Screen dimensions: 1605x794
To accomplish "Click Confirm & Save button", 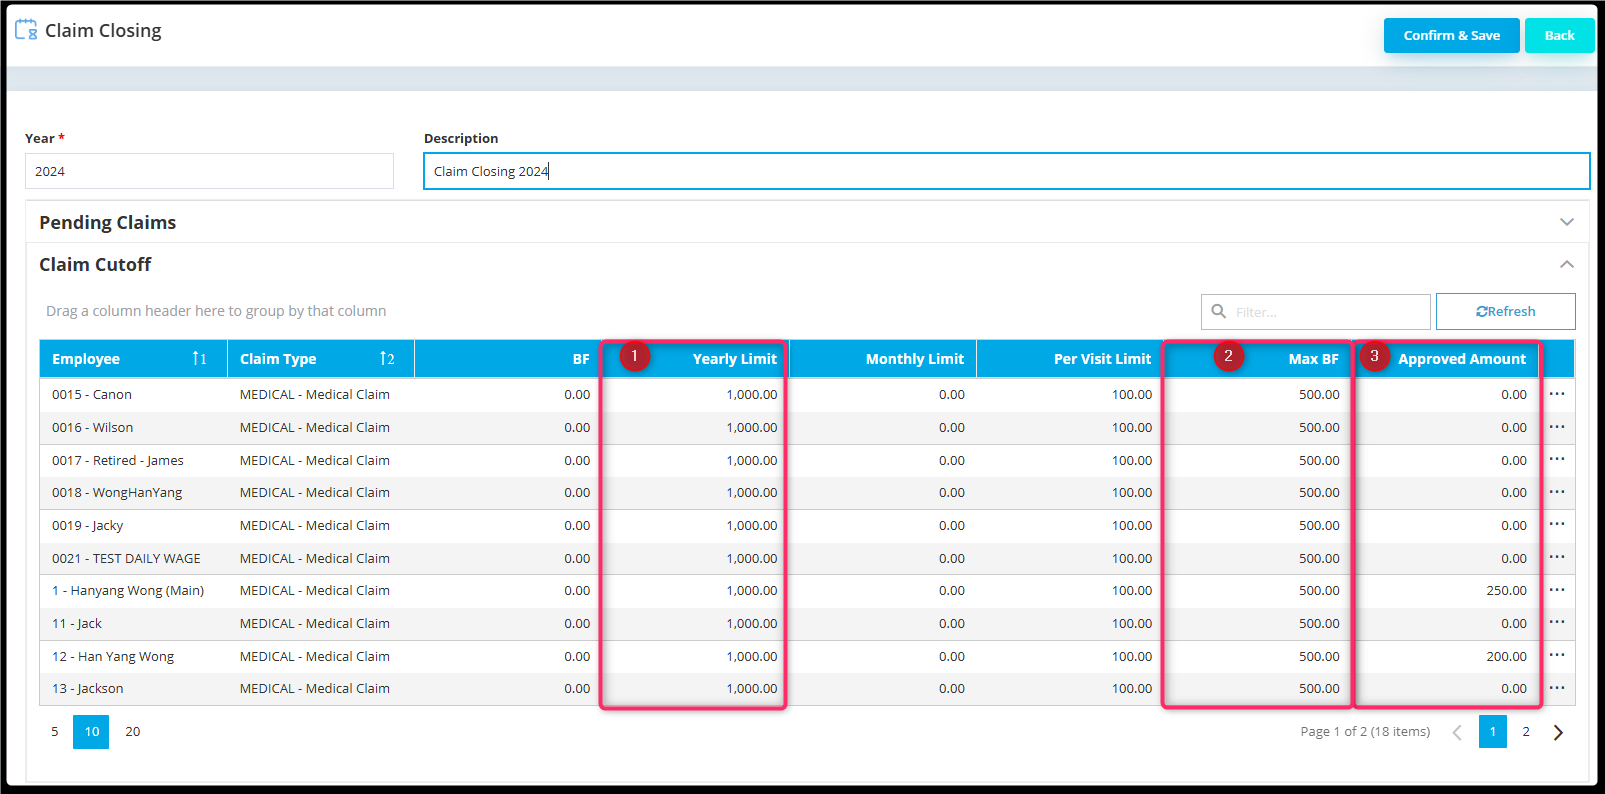I will pyautogui.click(x=1452, y=35).
